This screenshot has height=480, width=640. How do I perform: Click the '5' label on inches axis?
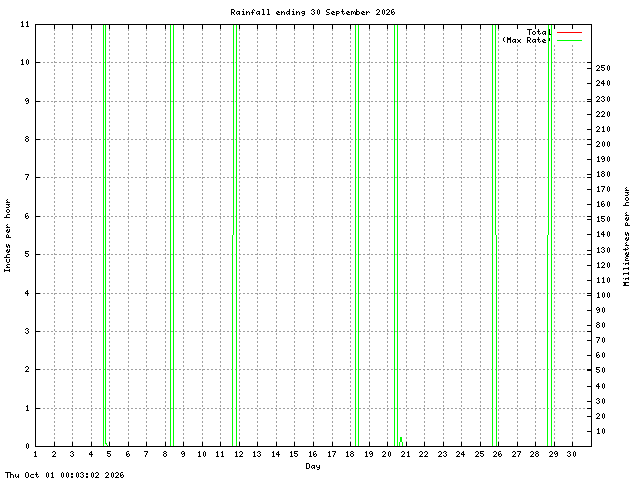(27, 254)
